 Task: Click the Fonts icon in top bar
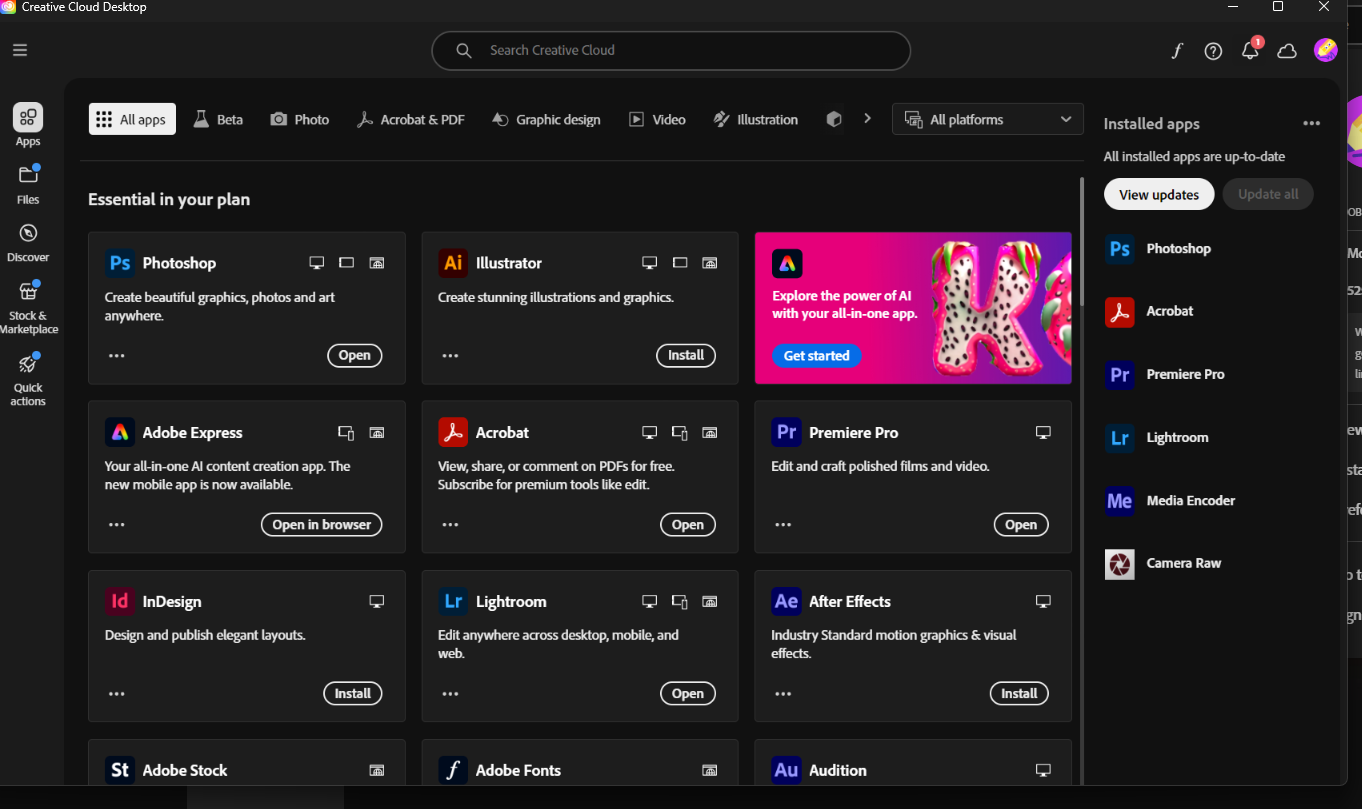[x=1177, y=51]
